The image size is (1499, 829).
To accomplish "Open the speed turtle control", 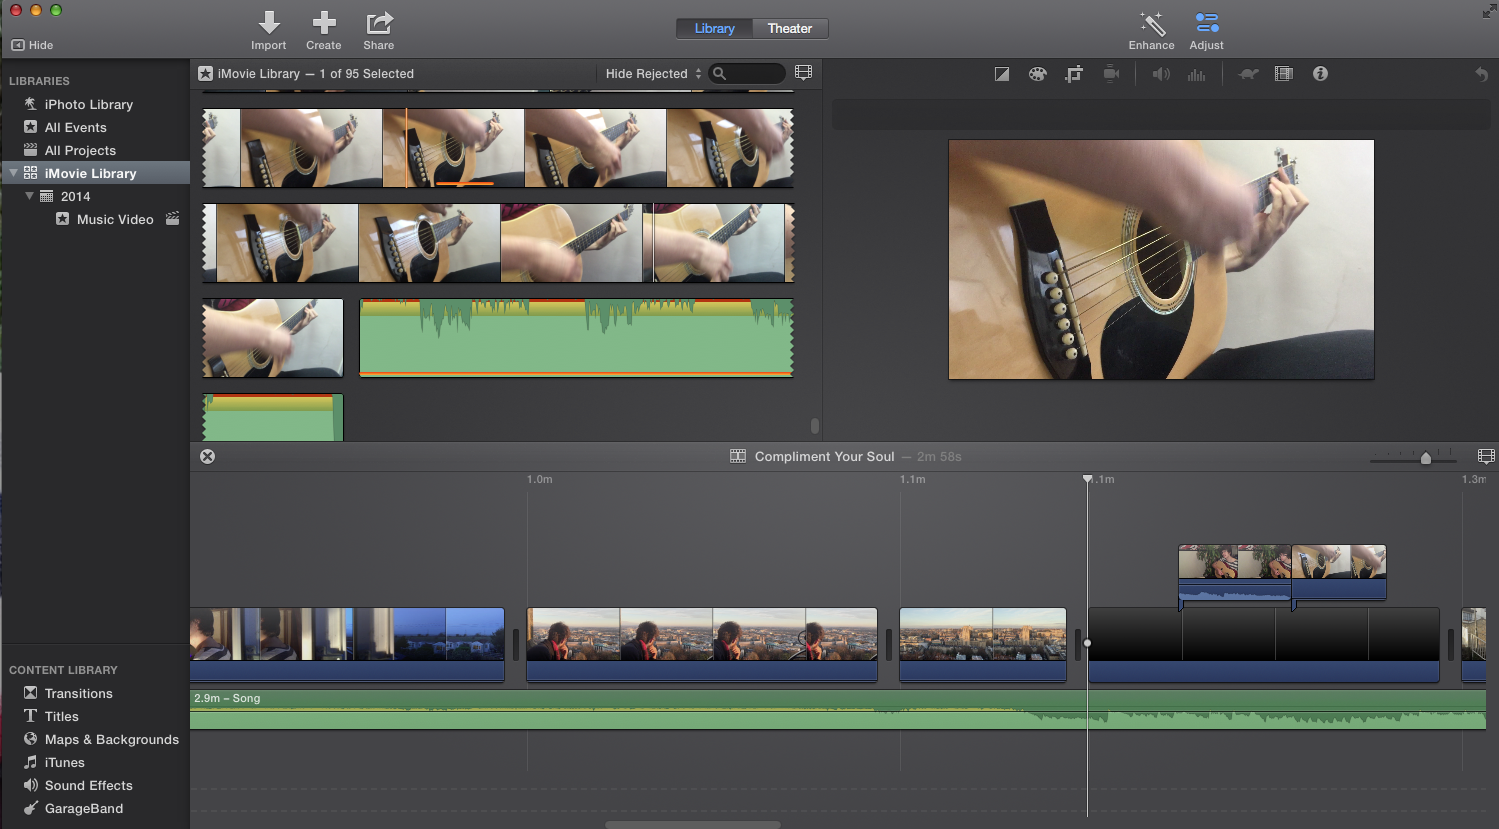I will click(1247, 74).
